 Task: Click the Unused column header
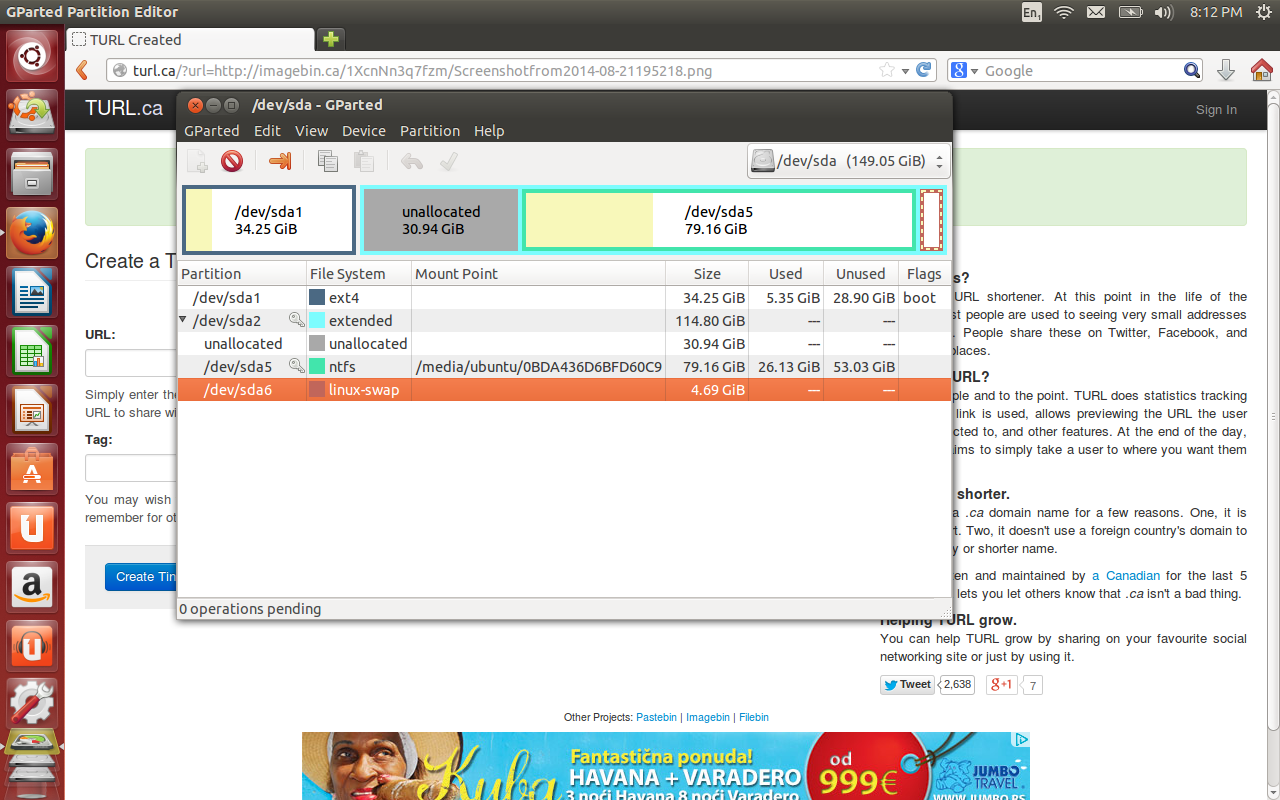[861, 274]
